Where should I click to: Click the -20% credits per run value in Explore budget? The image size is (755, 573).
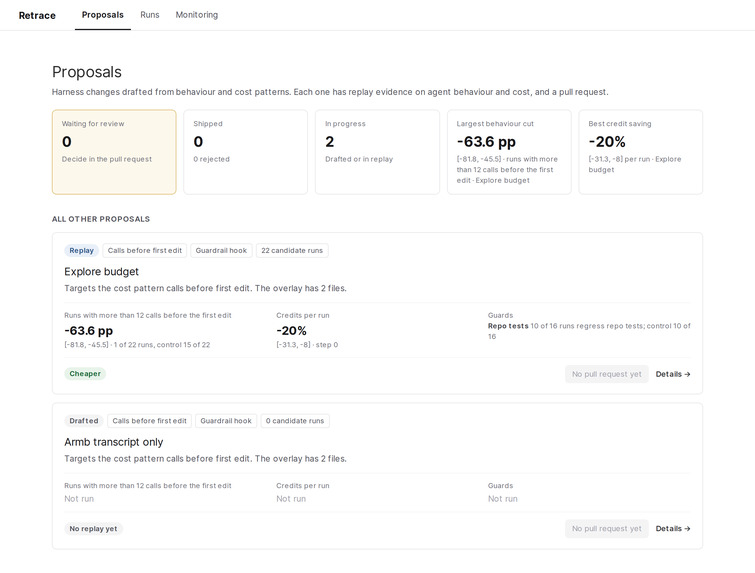pos(291,331)
